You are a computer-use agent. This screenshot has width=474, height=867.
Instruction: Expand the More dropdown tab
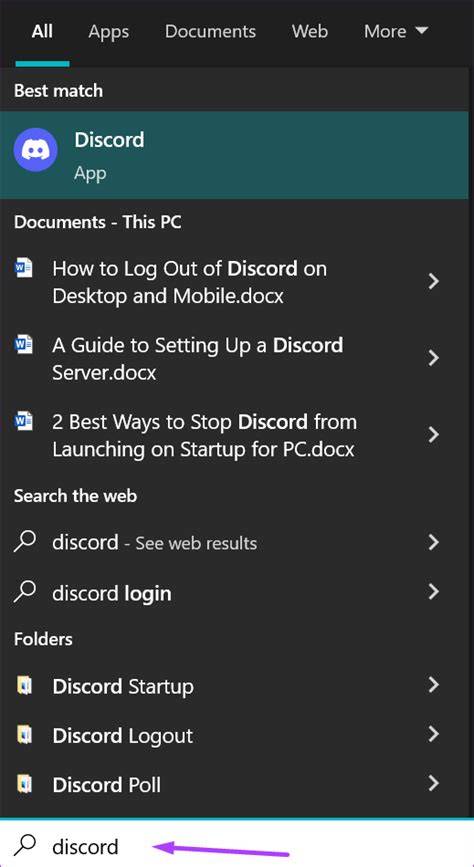pos(396,31)
